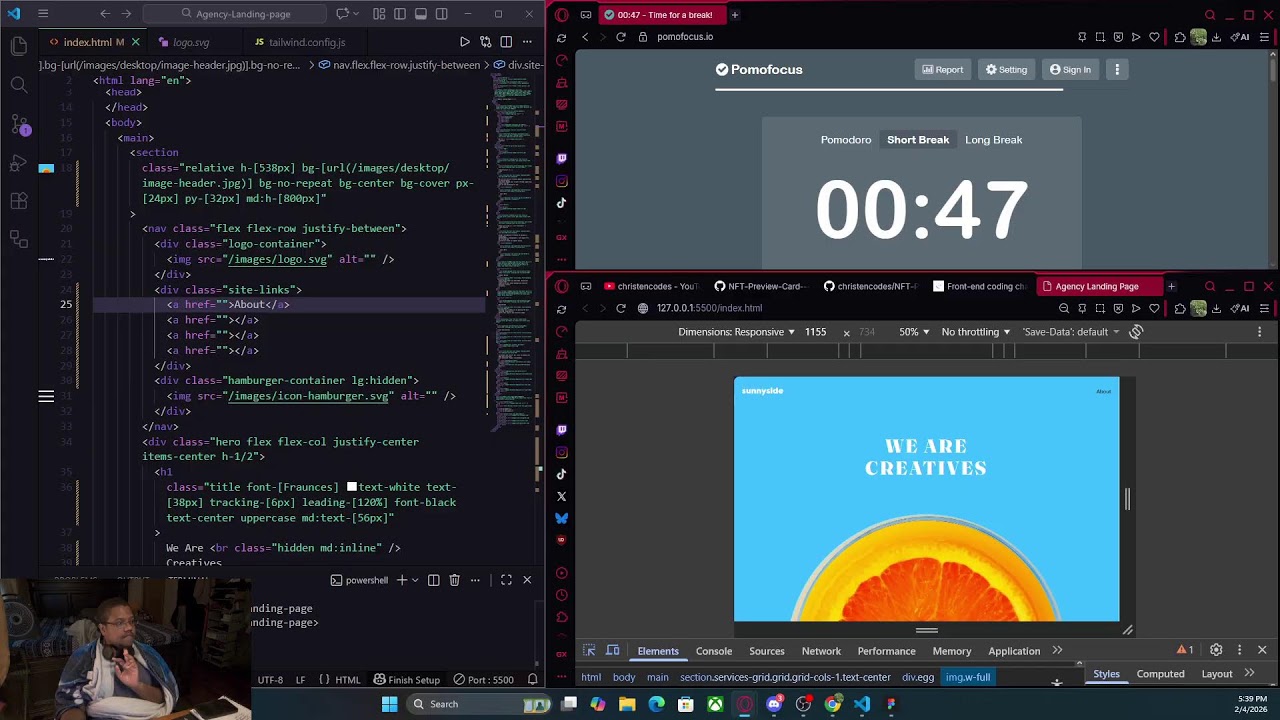The image size is (1280, 720).
Task: Open nav.flex.flex-row breadcrumb in editor
Action: click(406, 65)
